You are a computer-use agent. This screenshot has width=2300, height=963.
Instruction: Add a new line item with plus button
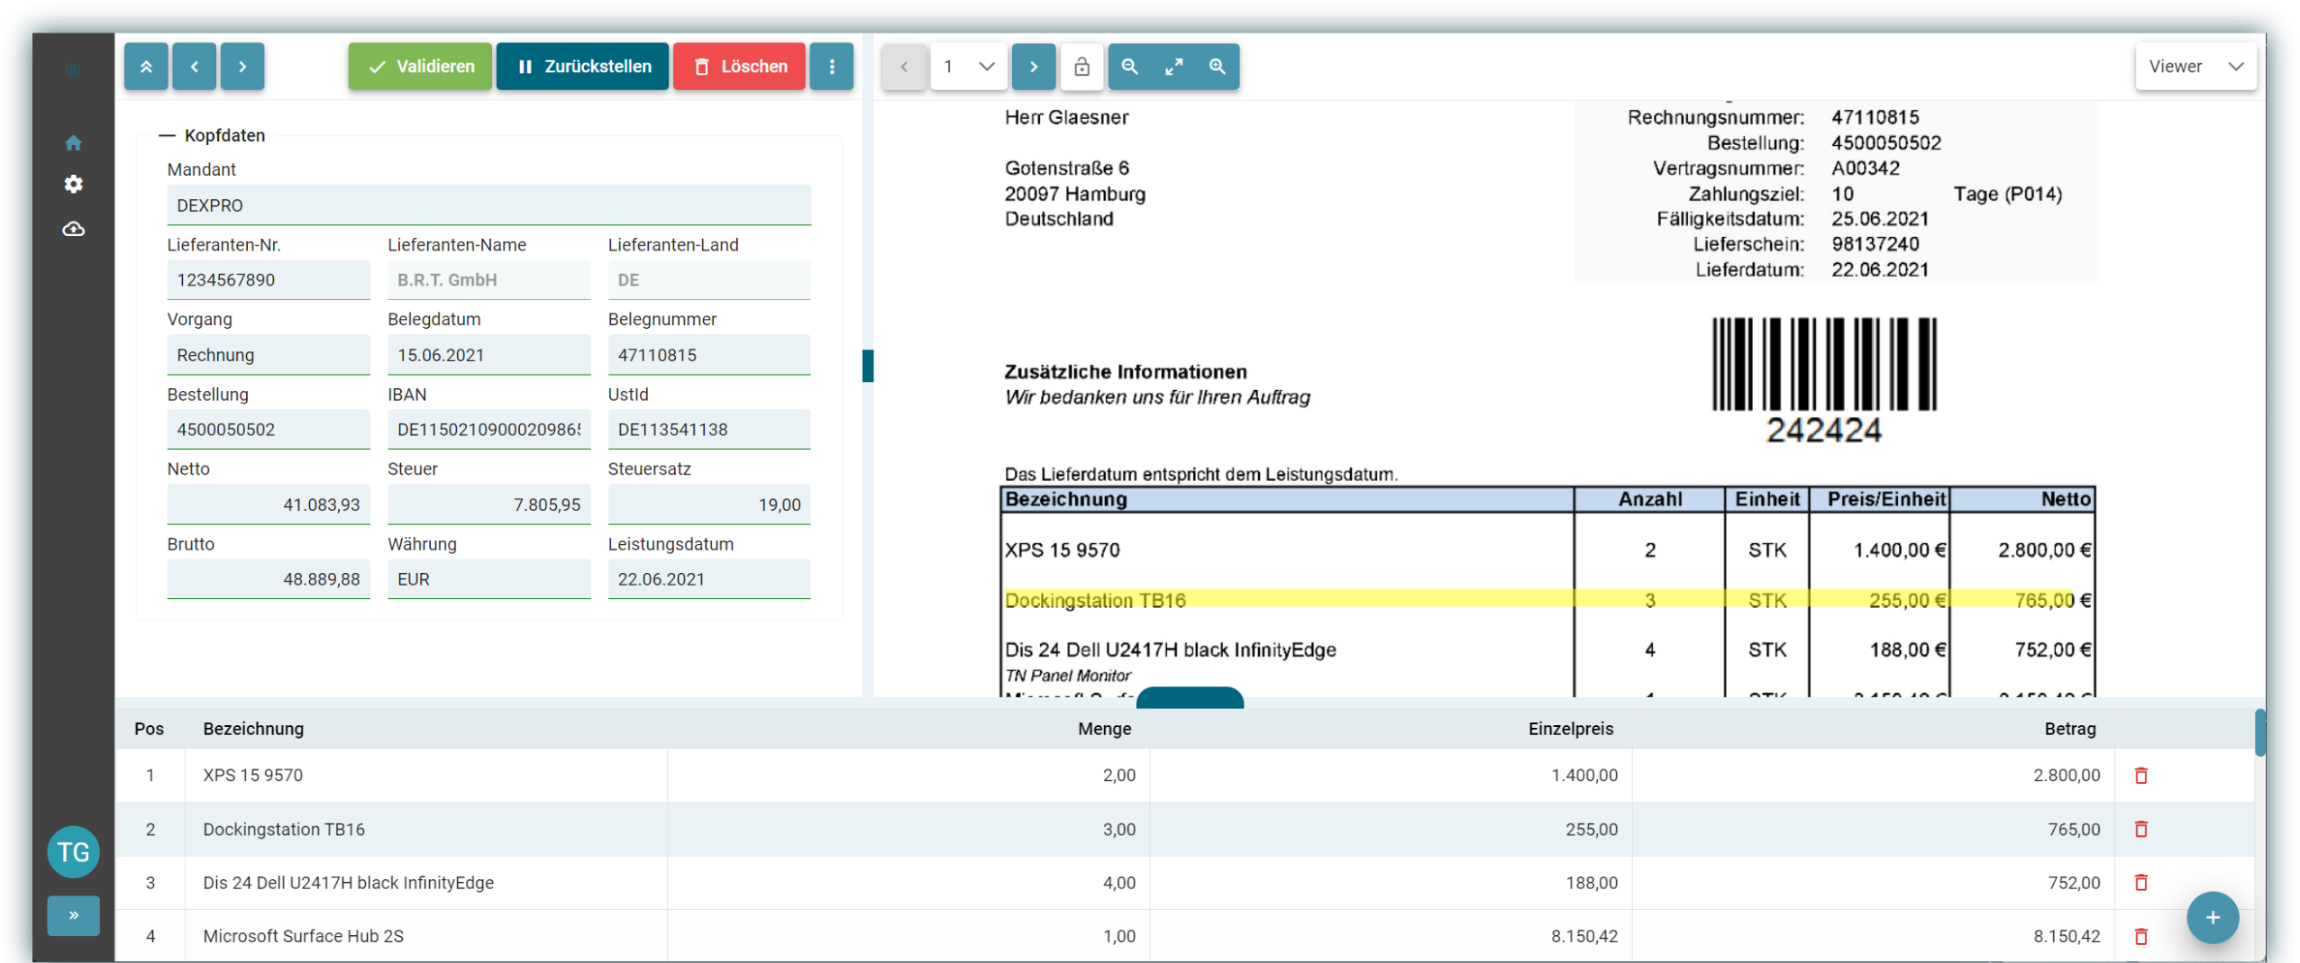click(2213, 917)
